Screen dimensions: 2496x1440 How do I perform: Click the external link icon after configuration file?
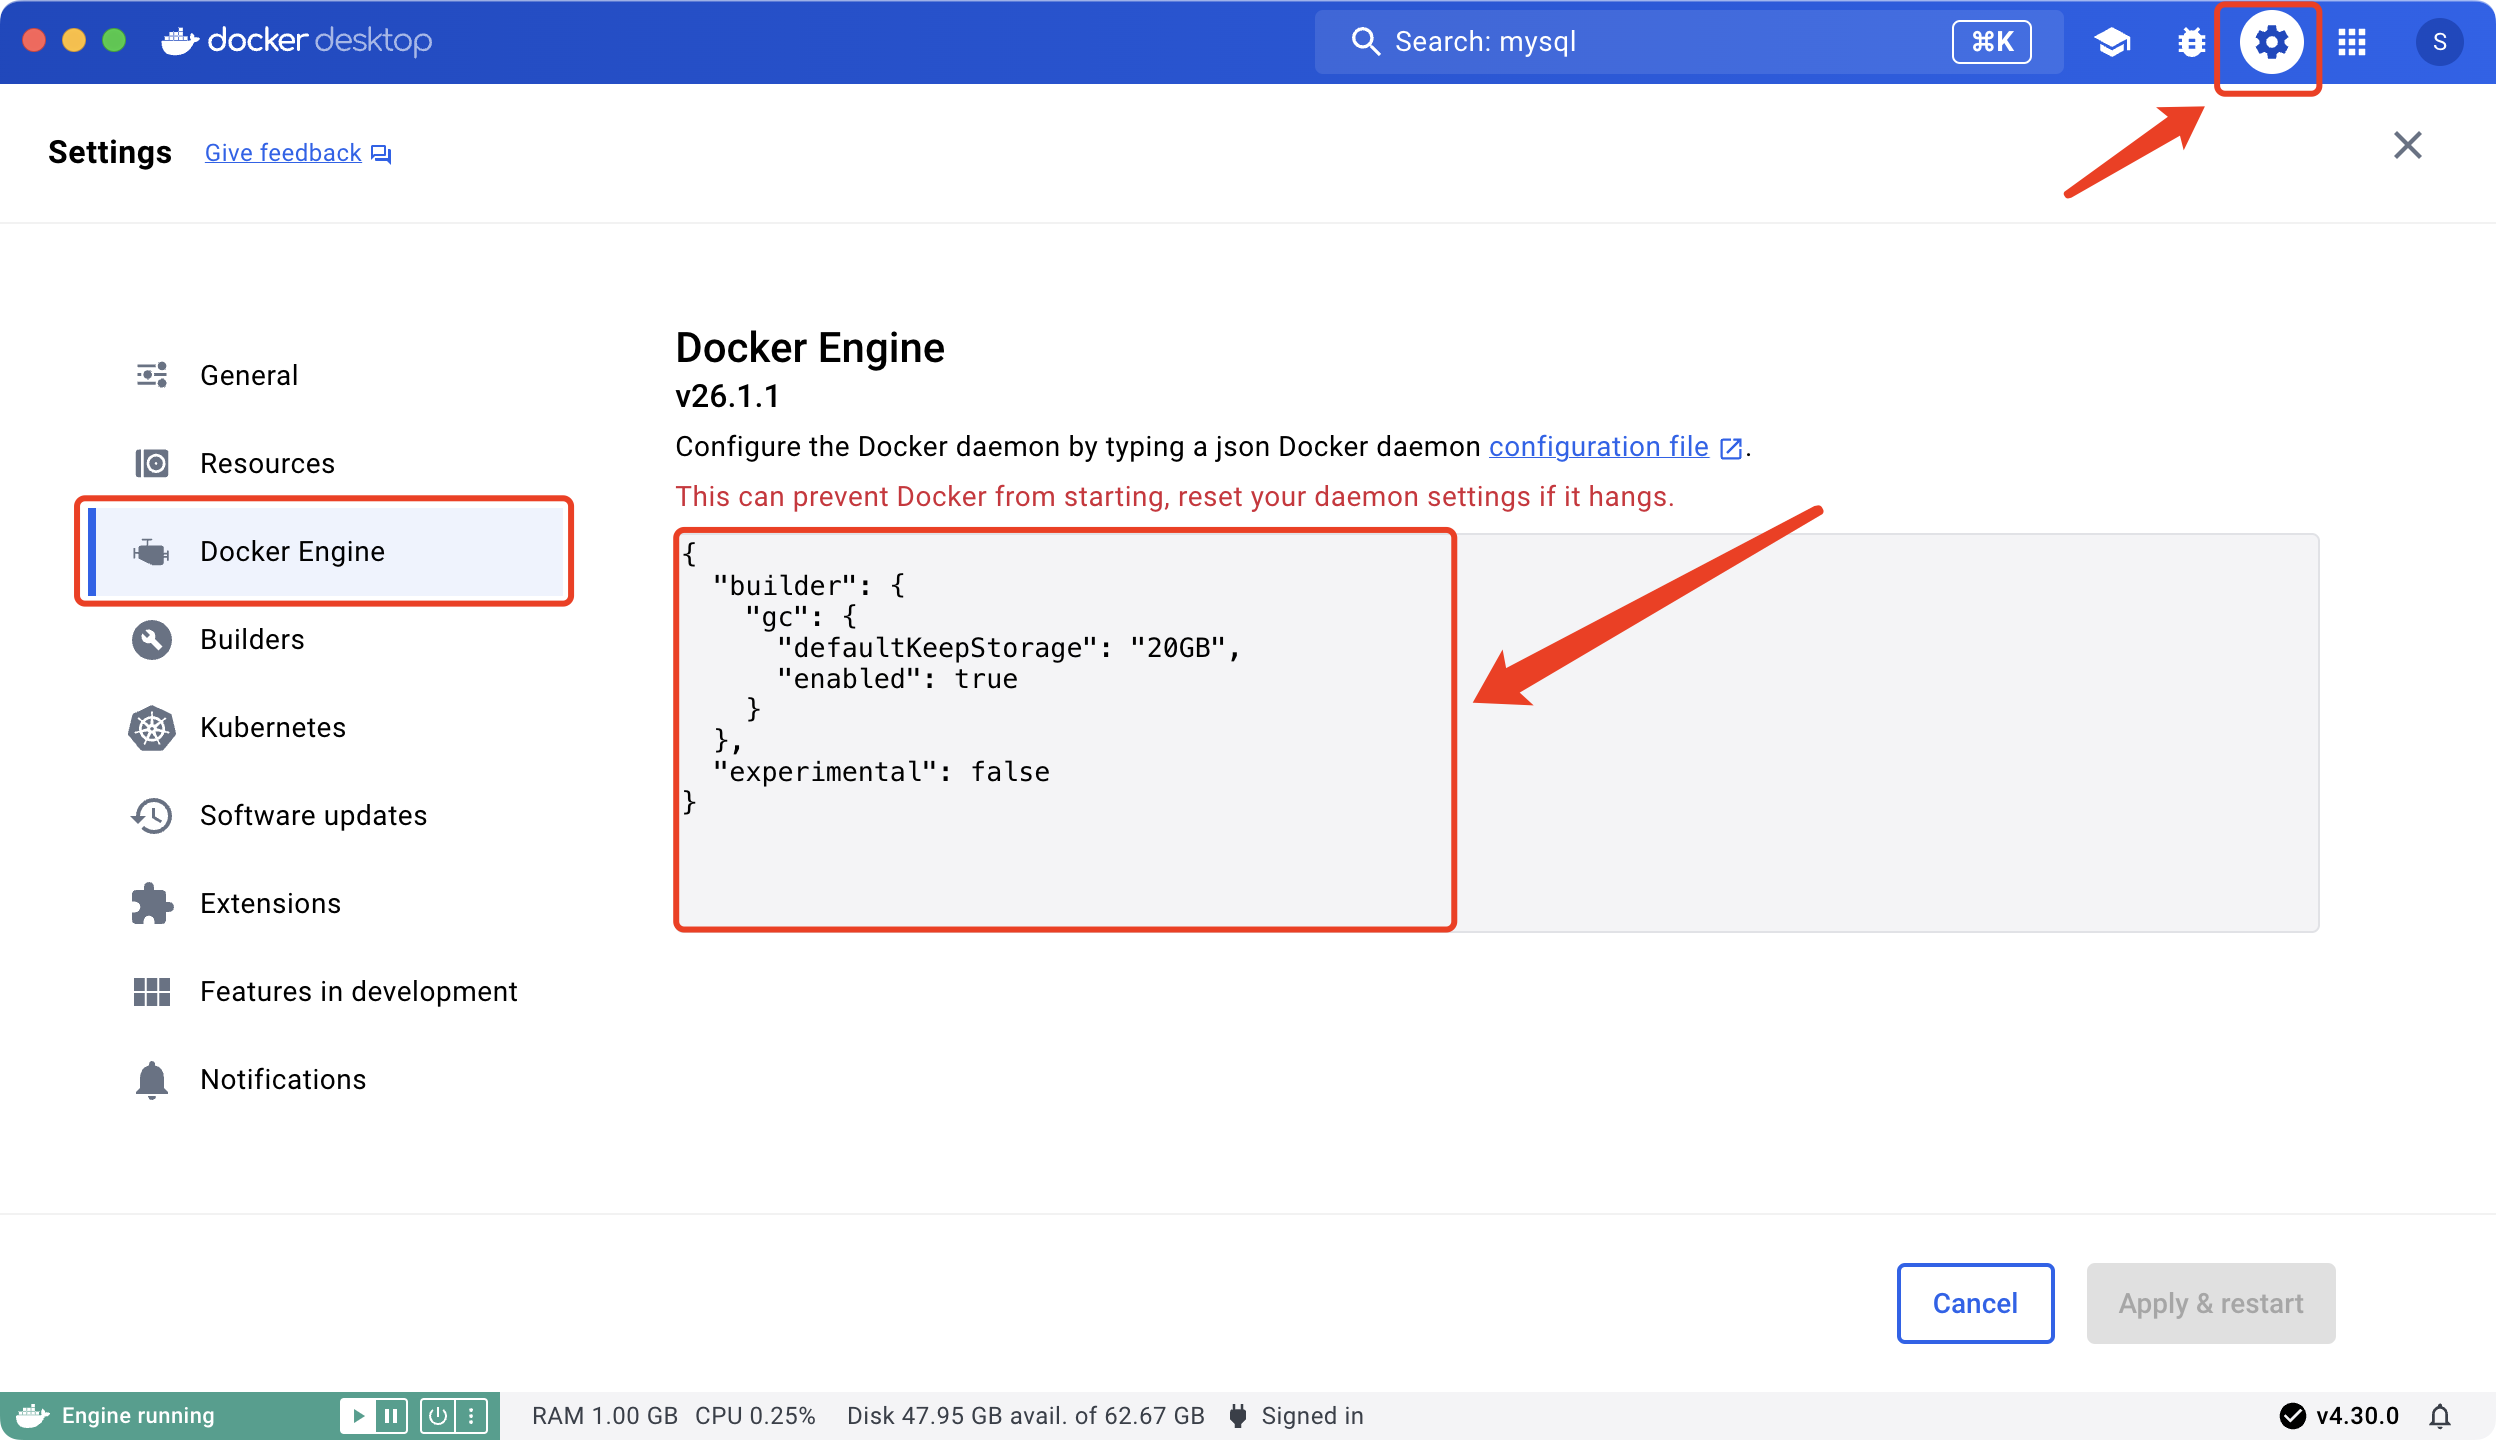(x=1730, y=448)
